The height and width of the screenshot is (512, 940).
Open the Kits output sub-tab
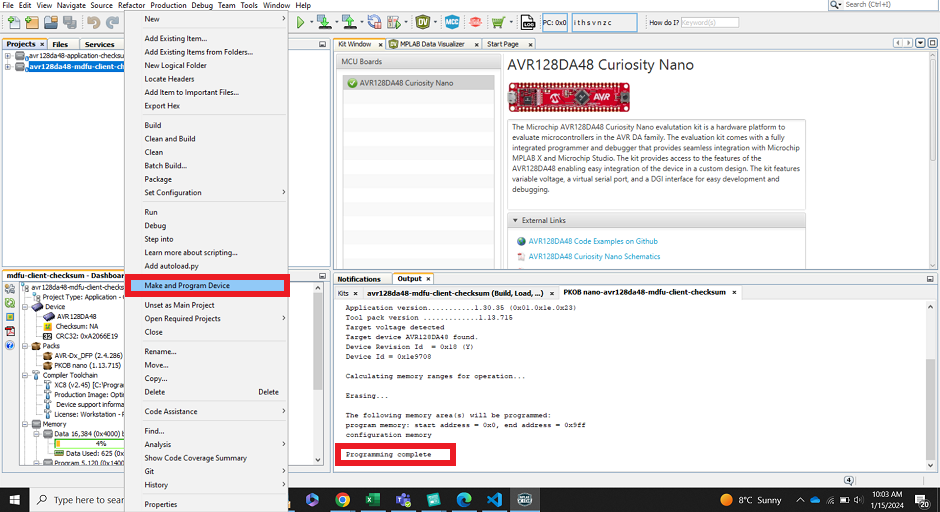tap(343, 293)
